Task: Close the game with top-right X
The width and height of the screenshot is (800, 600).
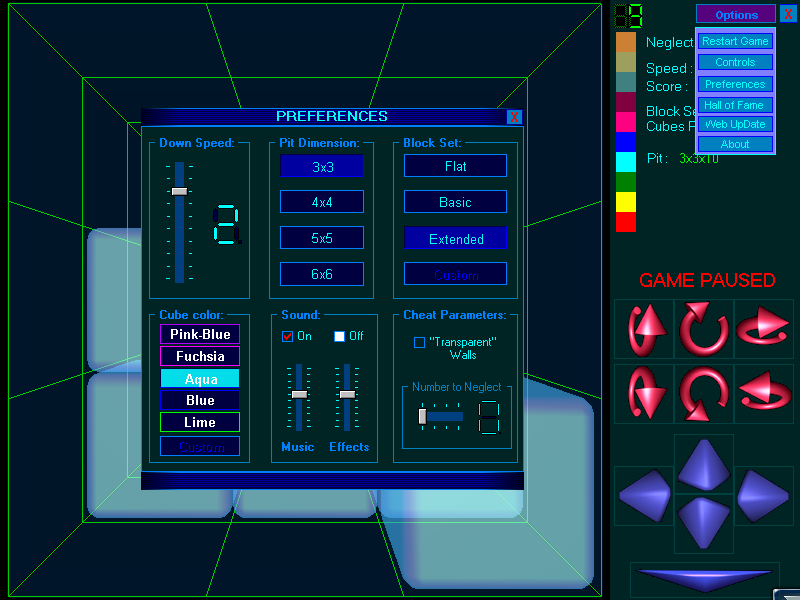Action: (x=788, y=14)
